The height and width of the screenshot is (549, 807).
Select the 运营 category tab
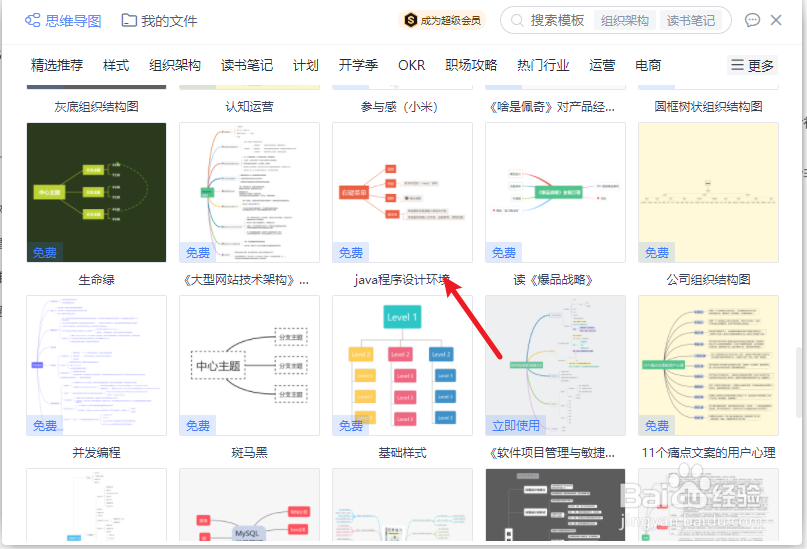tap(602, 65)
